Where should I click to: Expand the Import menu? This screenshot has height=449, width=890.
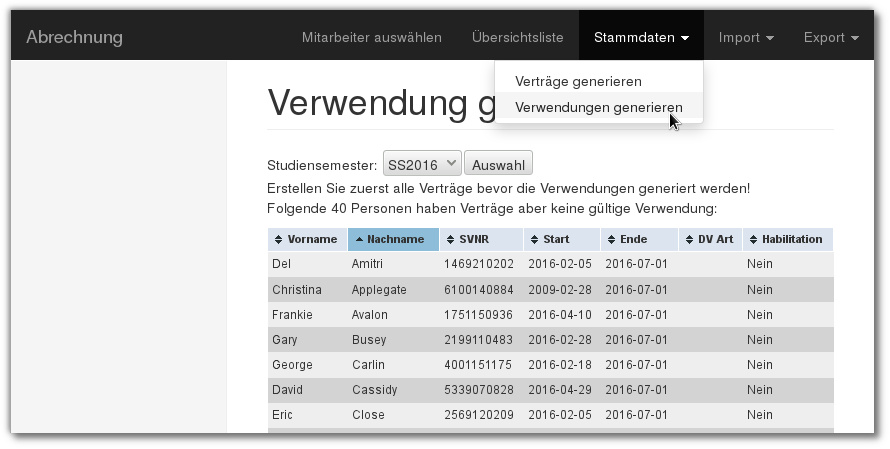pos(746,38)
